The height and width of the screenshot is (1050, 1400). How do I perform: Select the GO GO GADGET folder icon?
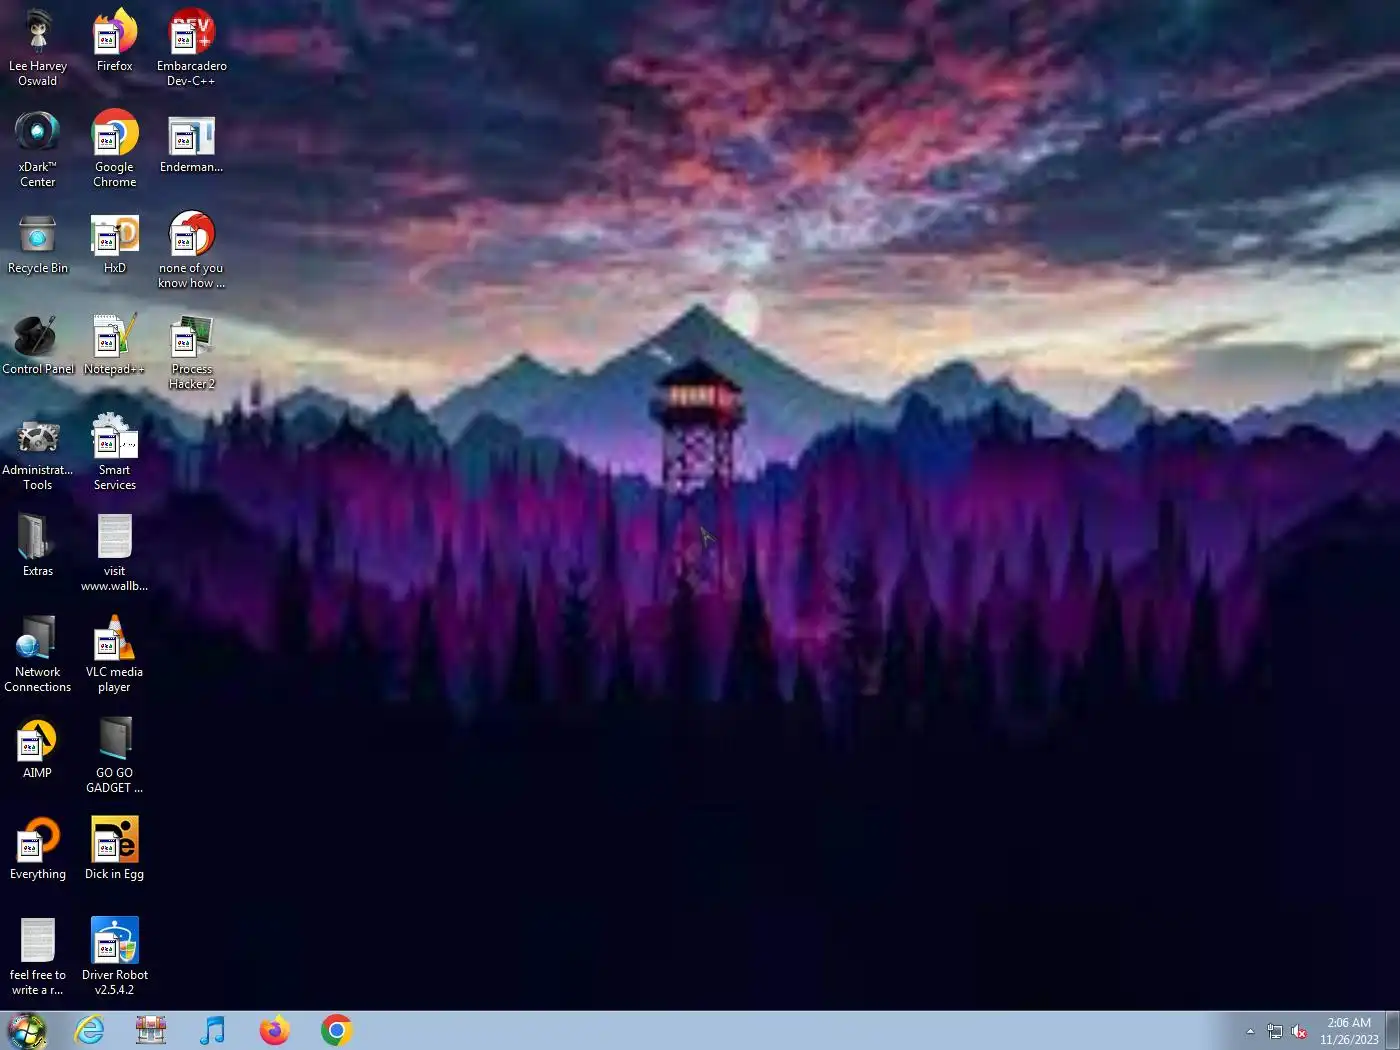point(115,754)
